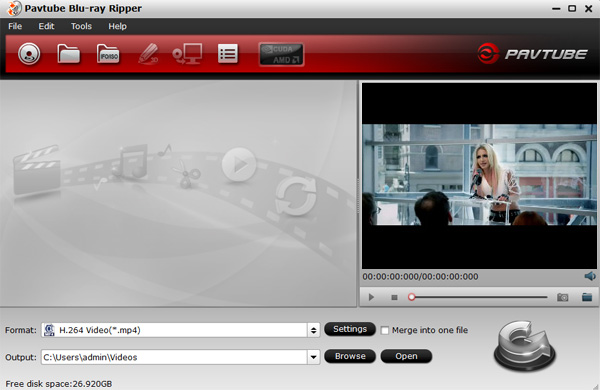Click the Settings button
This screenshot has height=390, width=600.
350,329
